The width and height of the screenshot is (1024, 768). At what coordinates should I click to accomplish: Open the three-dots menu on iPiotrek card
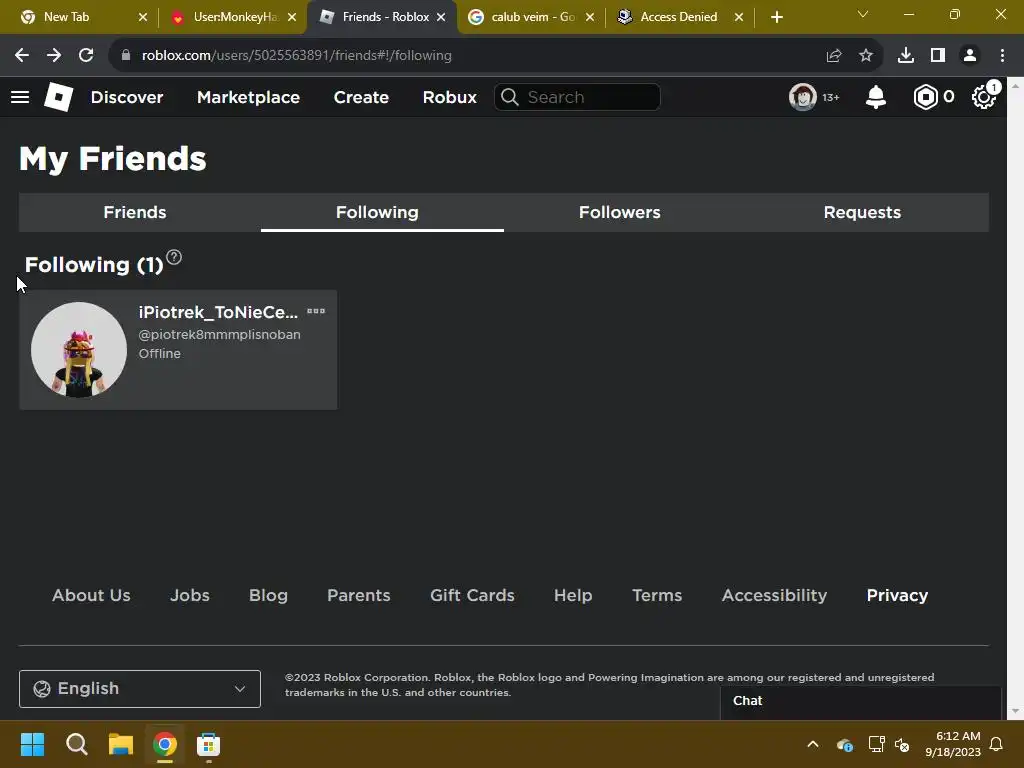(316, 312)
